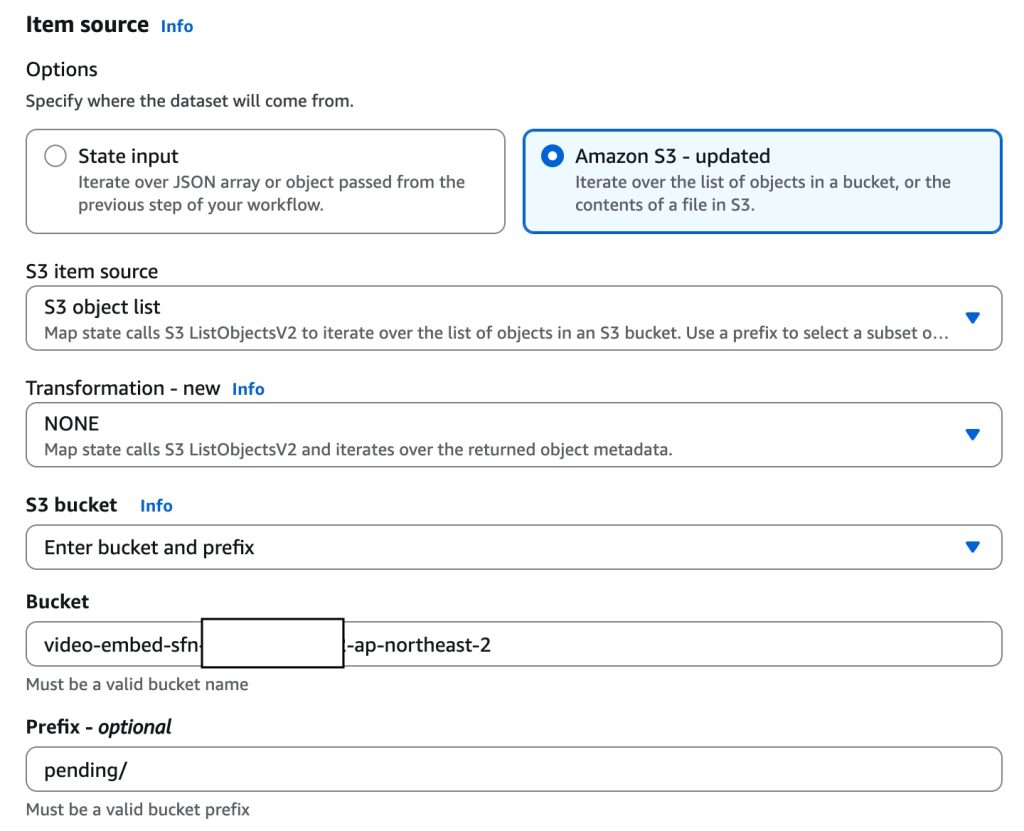Click the Transformation - new label text
Screen dimensions: 1024x831
pyautogui.click(x=122, y=388)
